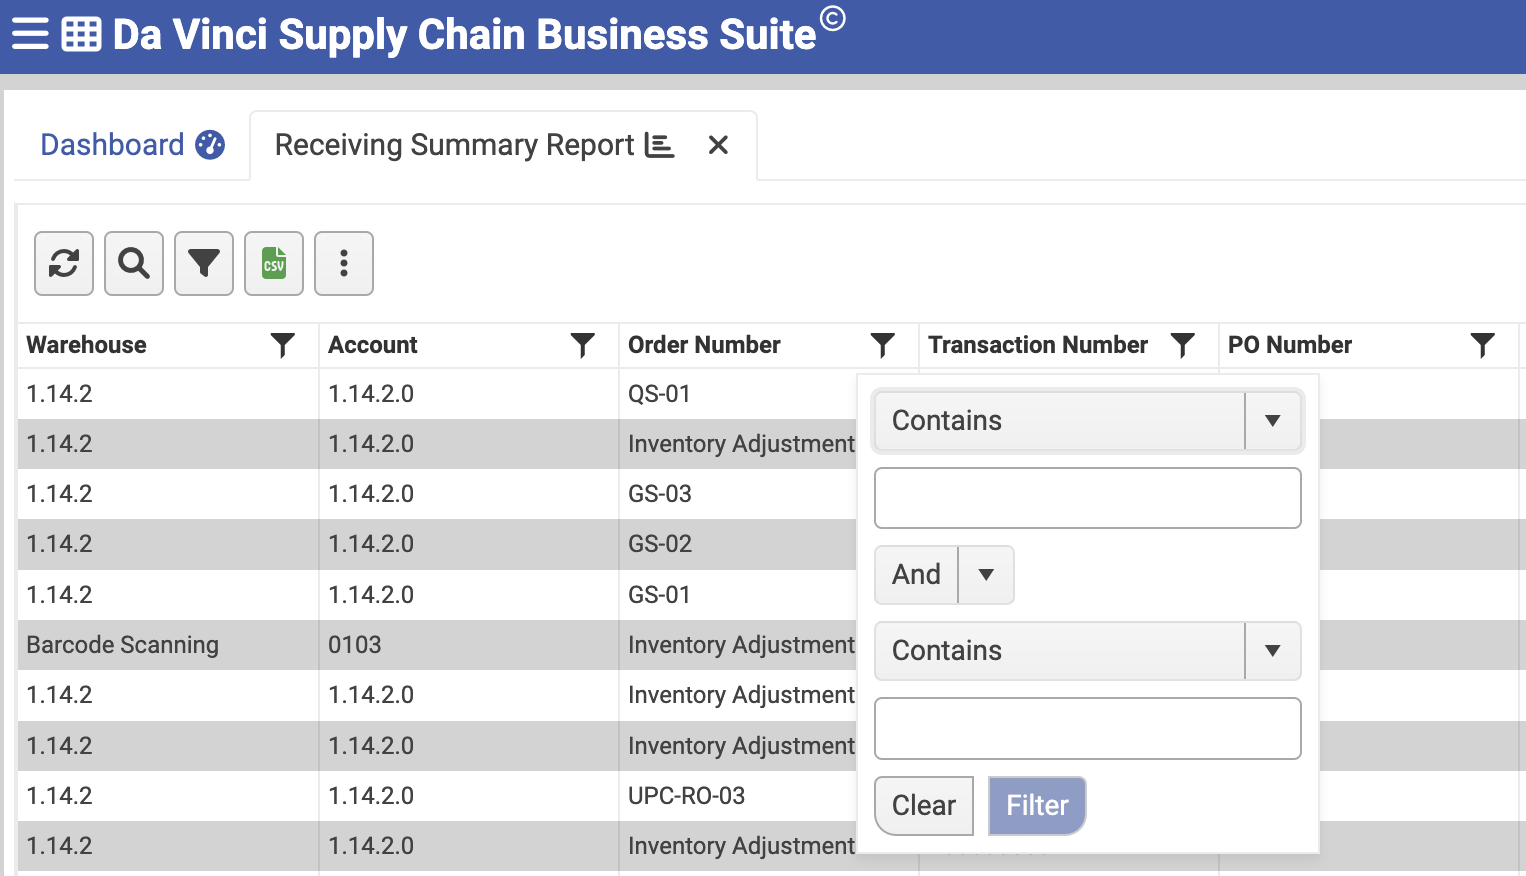
Task: Click the refresh report button
Action: (64, 264)
